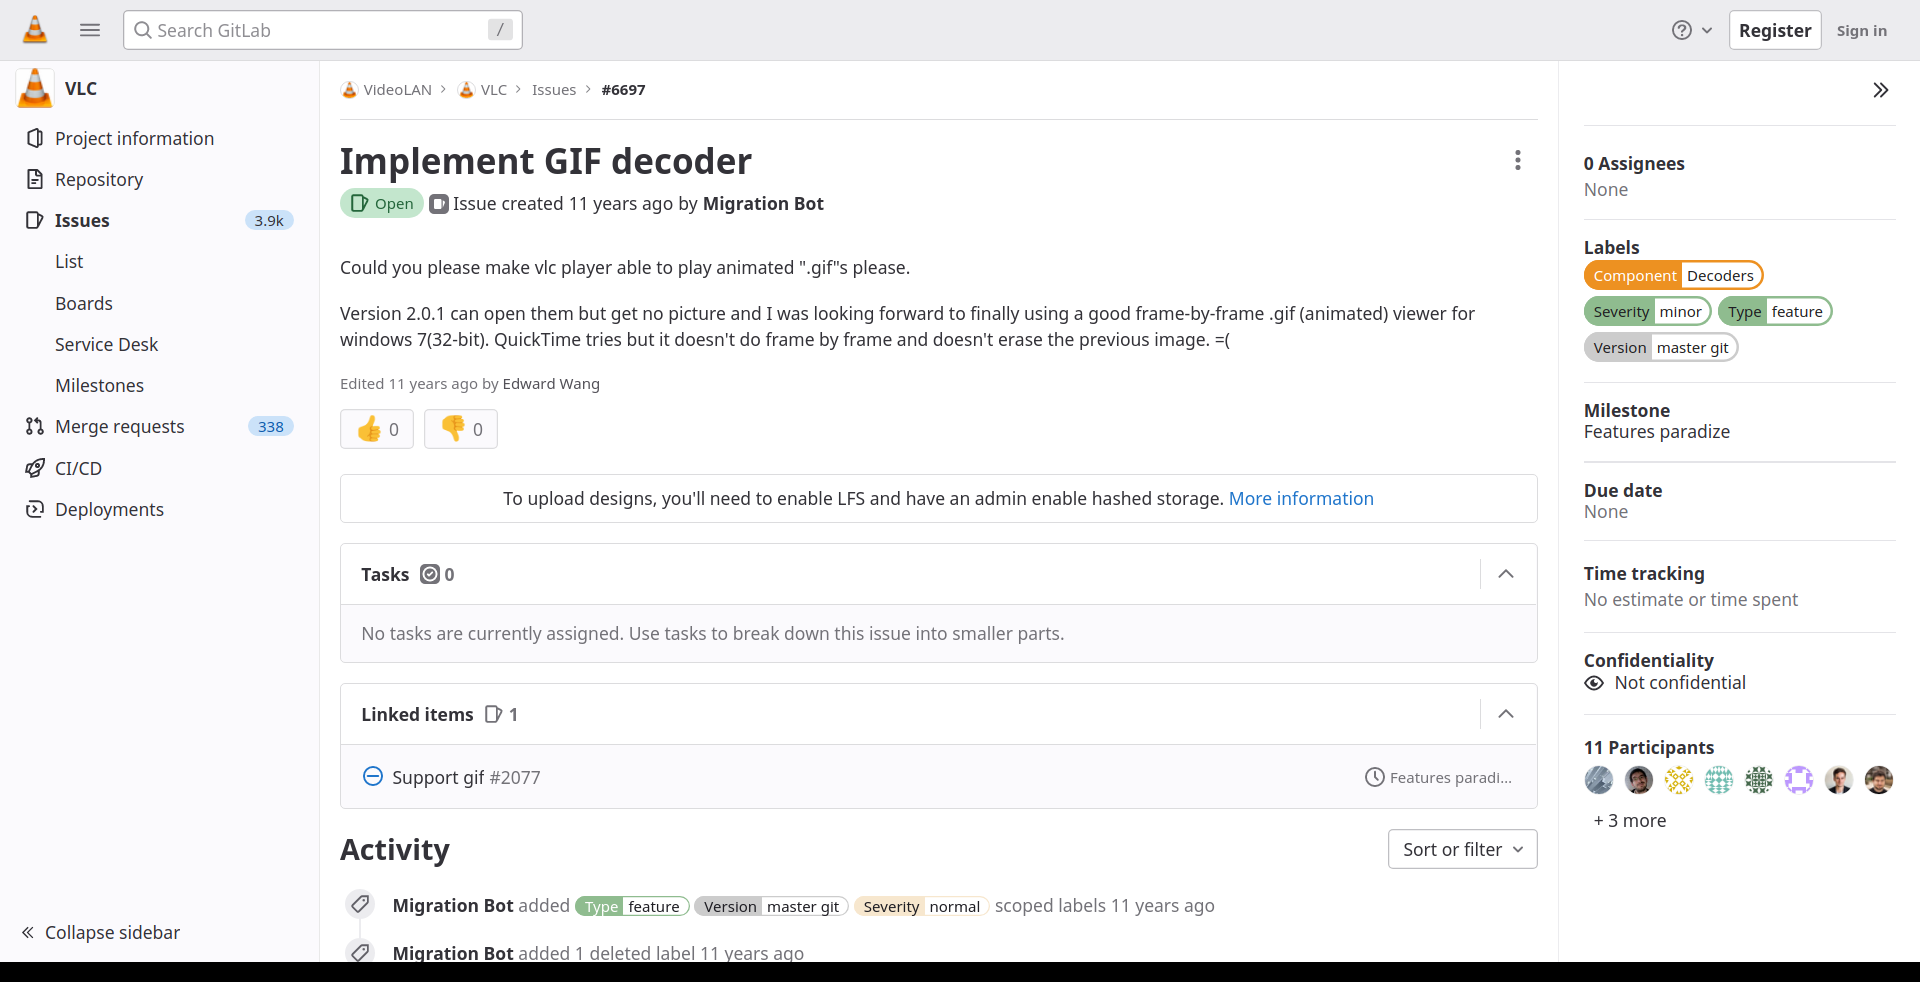Open Boards in the Issues submenu
Screen dimensions: 1920x982
tap(84, 303)
